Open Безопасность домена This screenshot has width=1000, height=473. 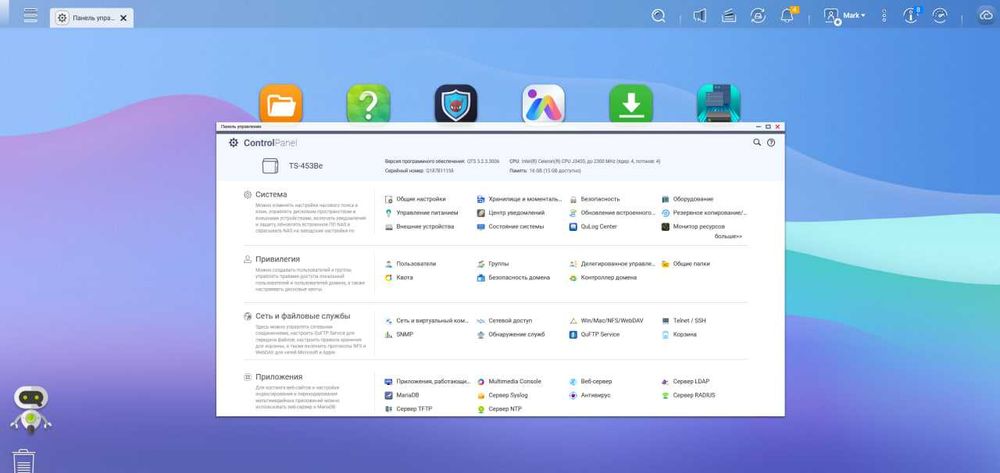pyautogui.click(x=513, y=278)
